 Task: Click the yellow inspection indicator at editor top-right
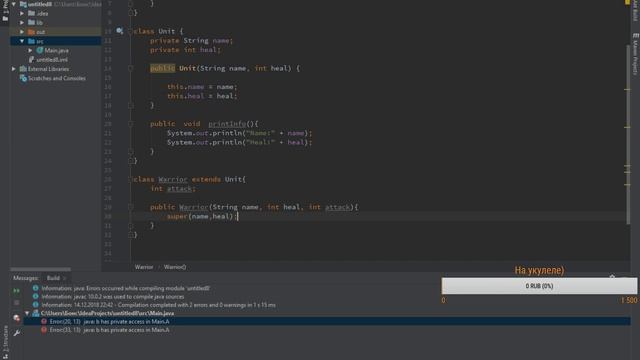pyautogui.click(x=627, y=2)
